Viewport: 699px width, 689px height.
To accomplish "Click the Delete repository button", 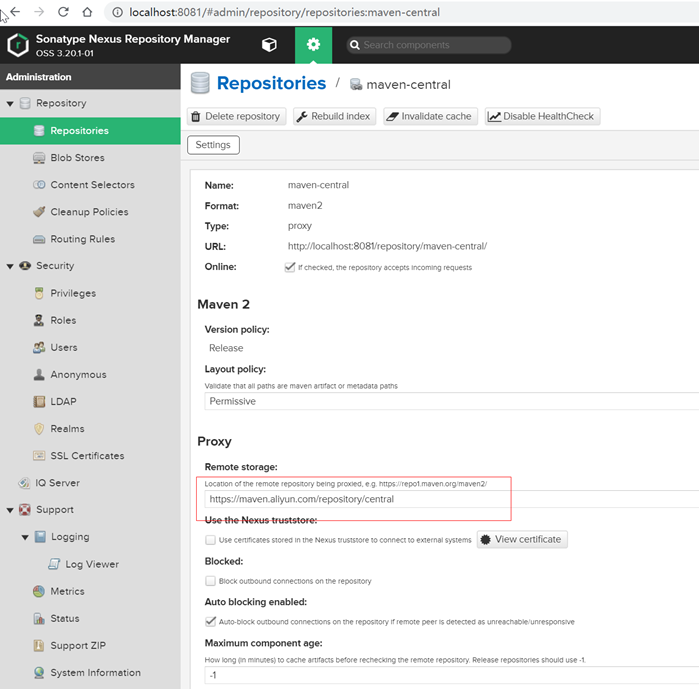I will 236,116.
